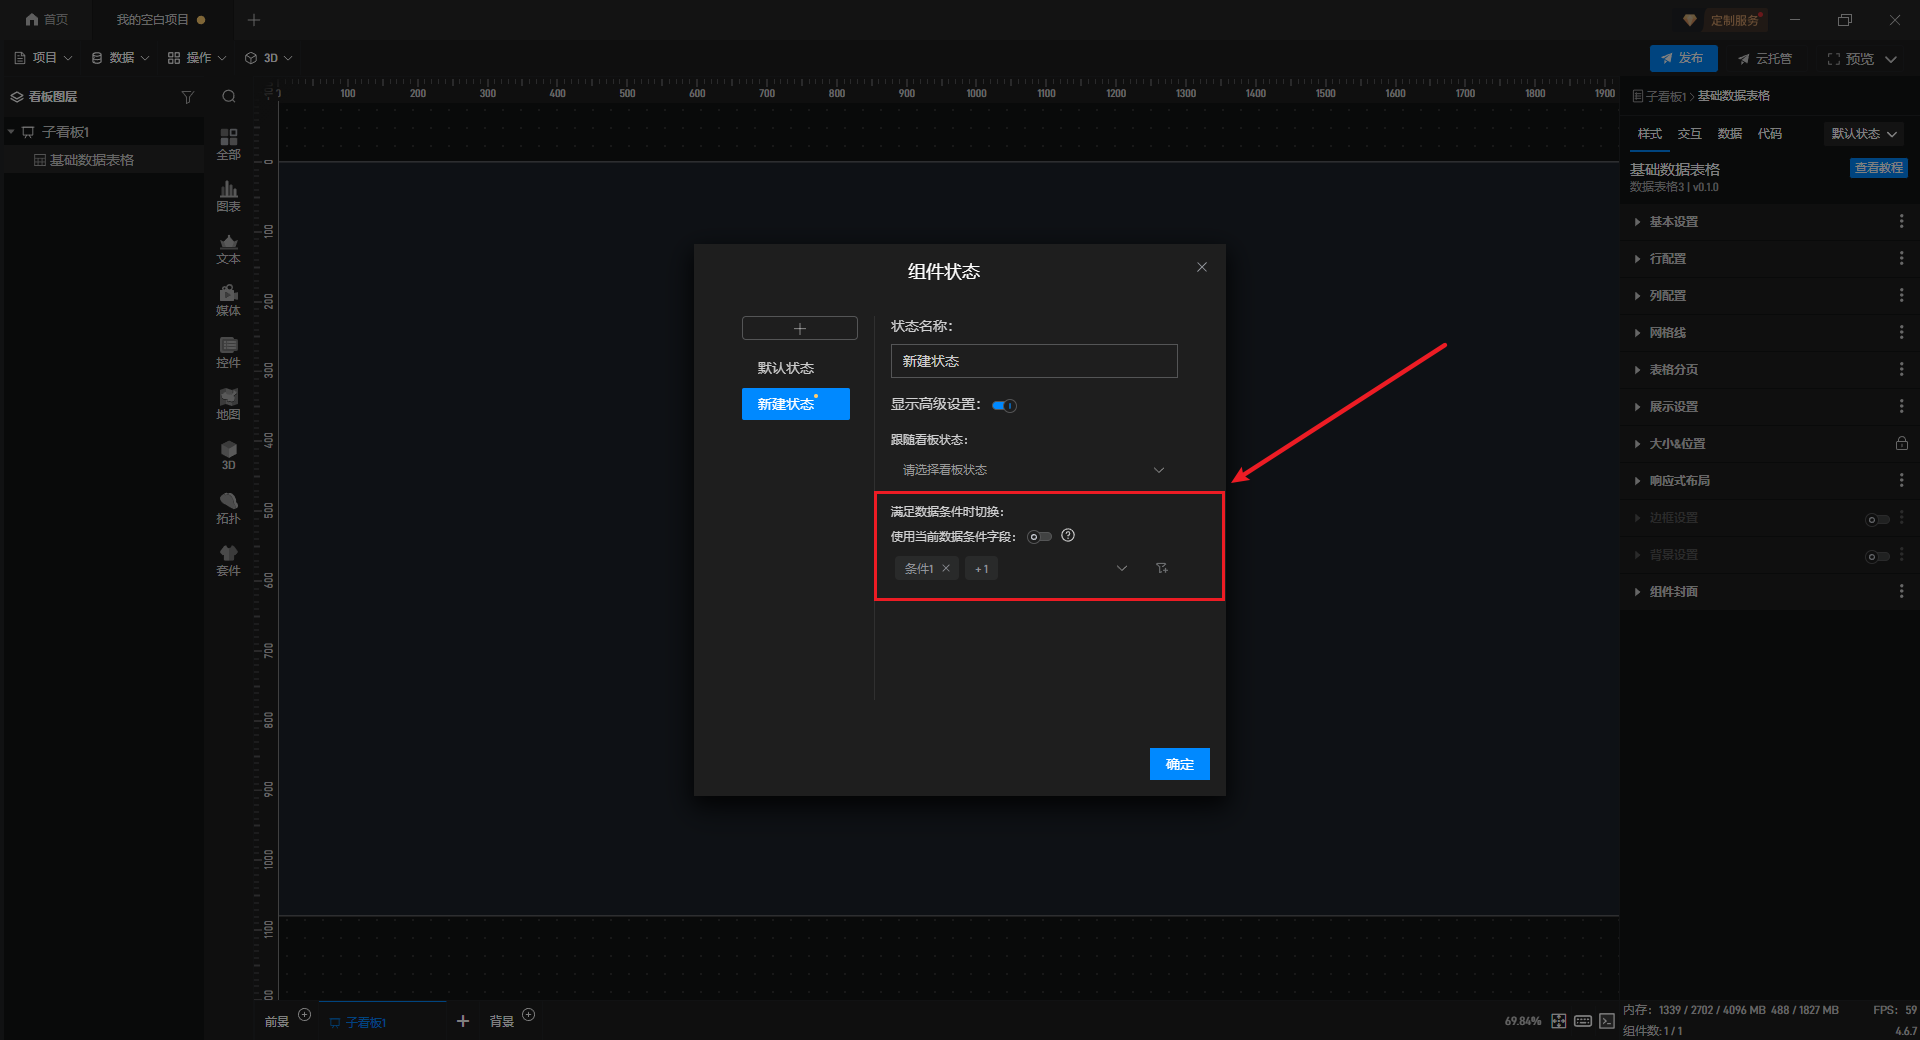Click the layer filter funnel icon
The image size is (1920, 1040).
pyautogui.click(x=187, y=97)
